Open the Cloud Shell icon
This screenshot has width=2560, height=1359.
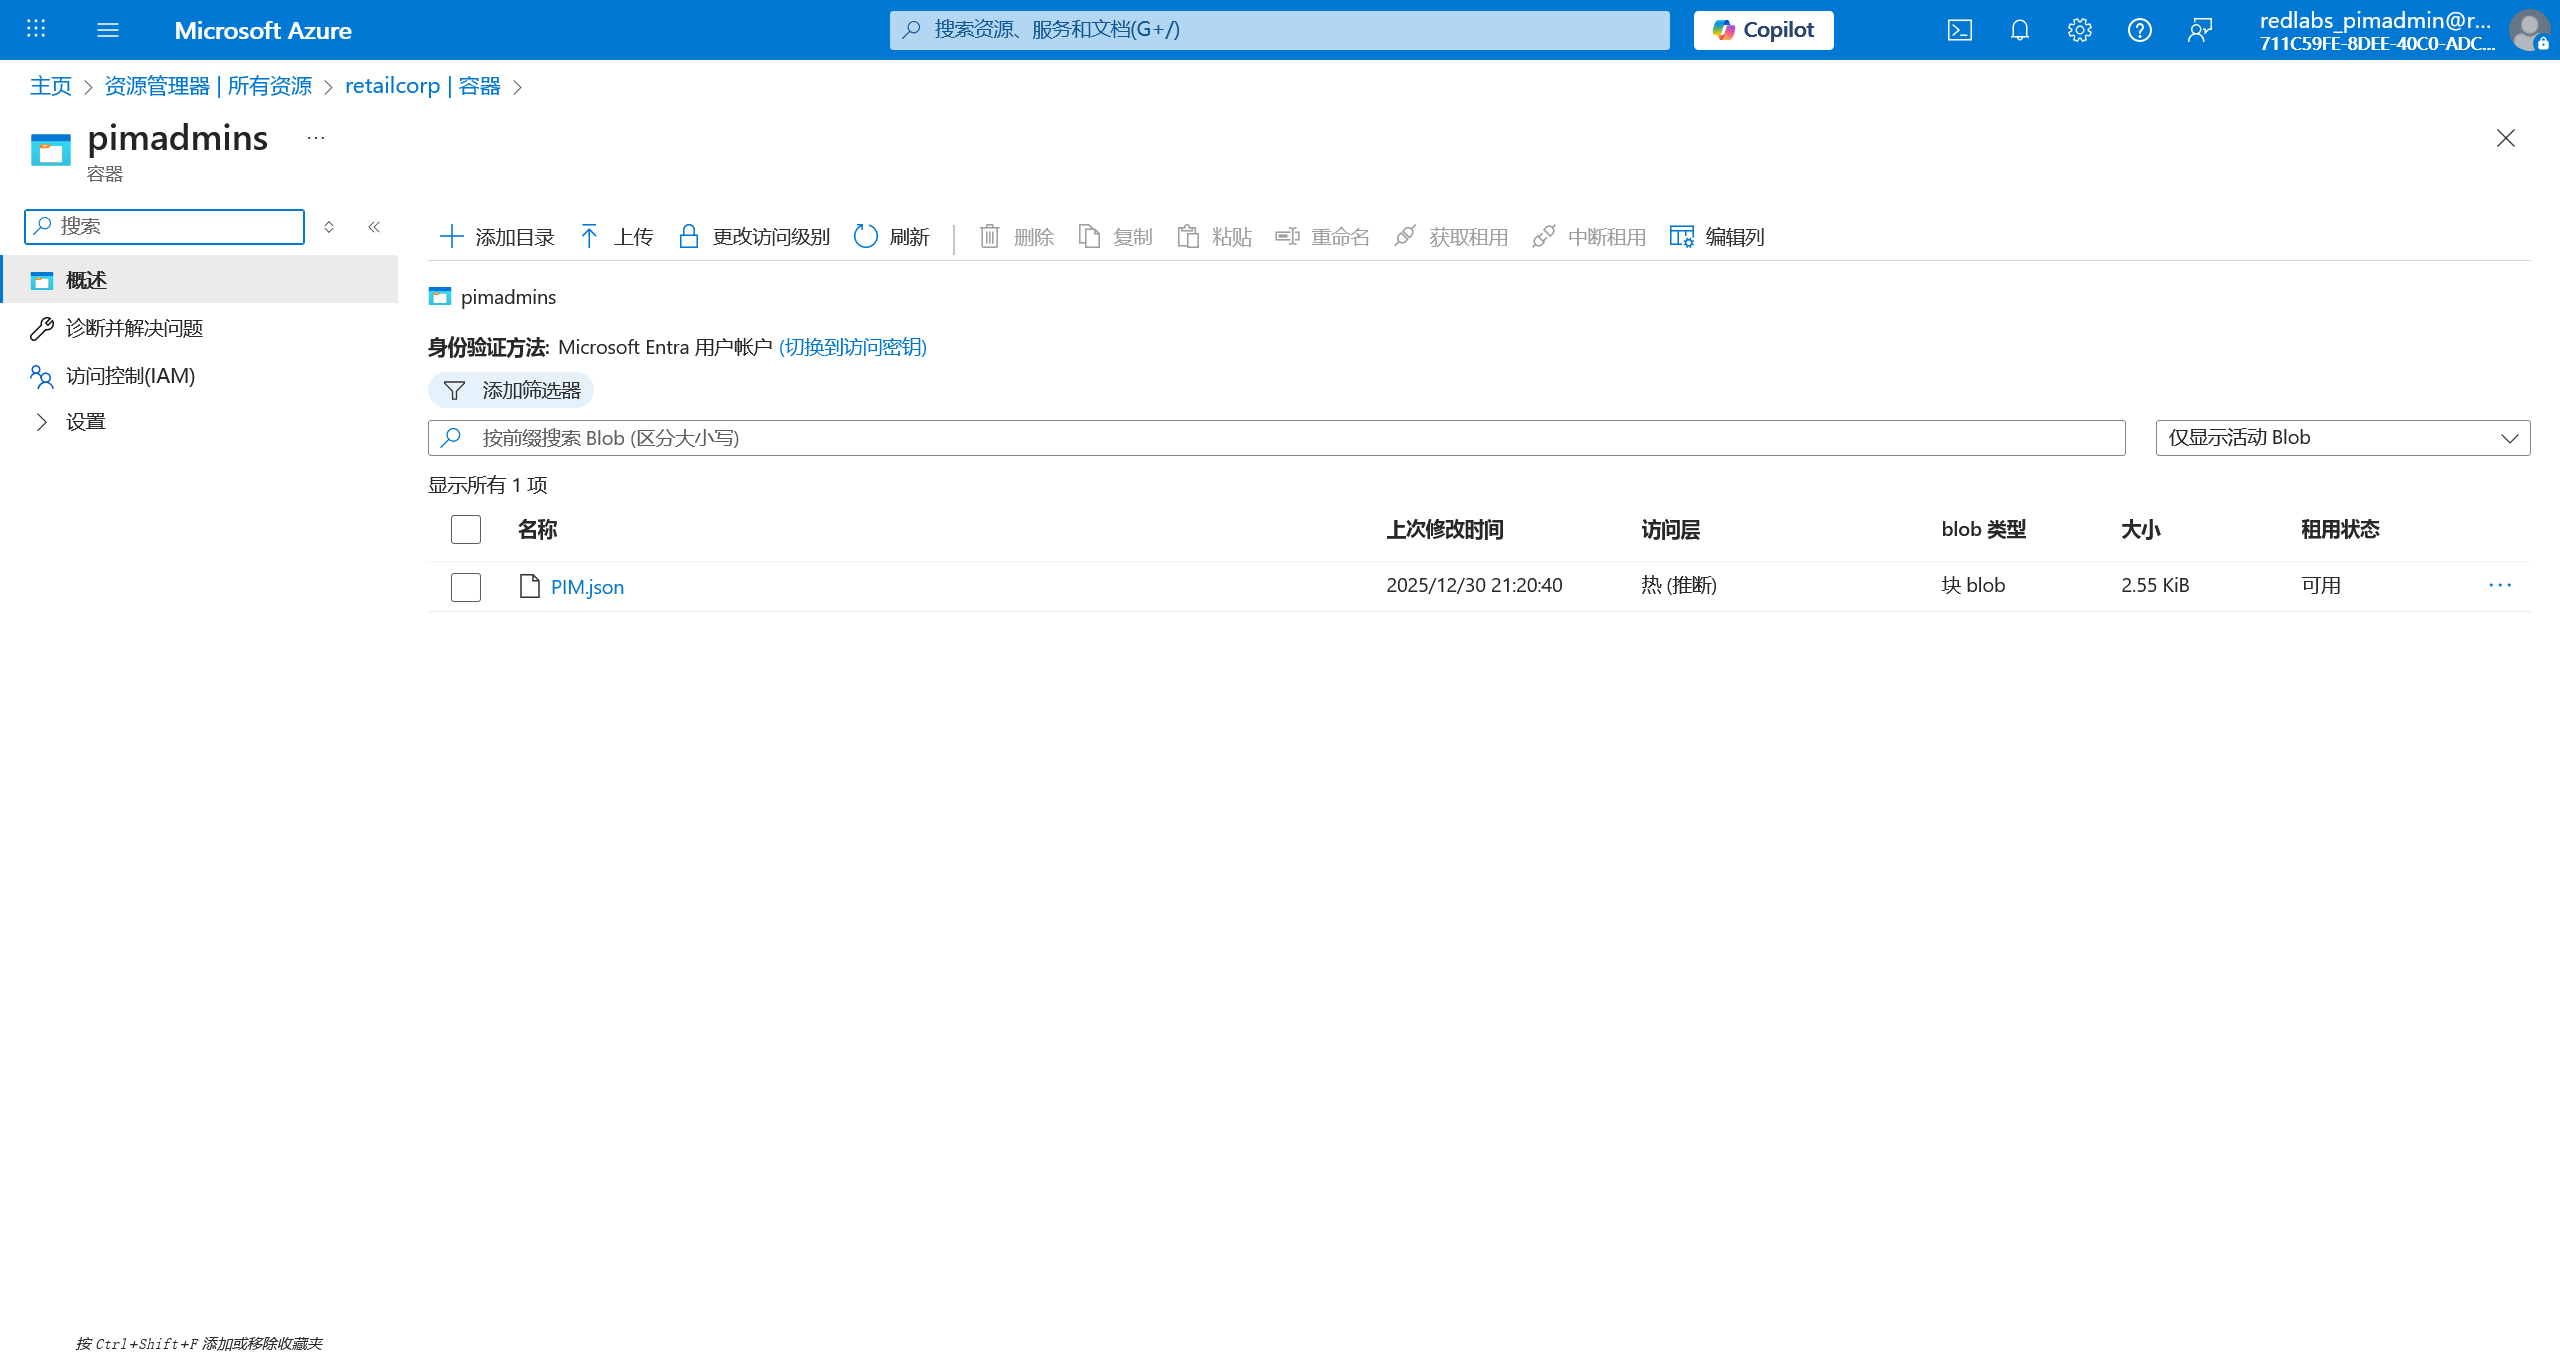click(x=1959, y=30)
